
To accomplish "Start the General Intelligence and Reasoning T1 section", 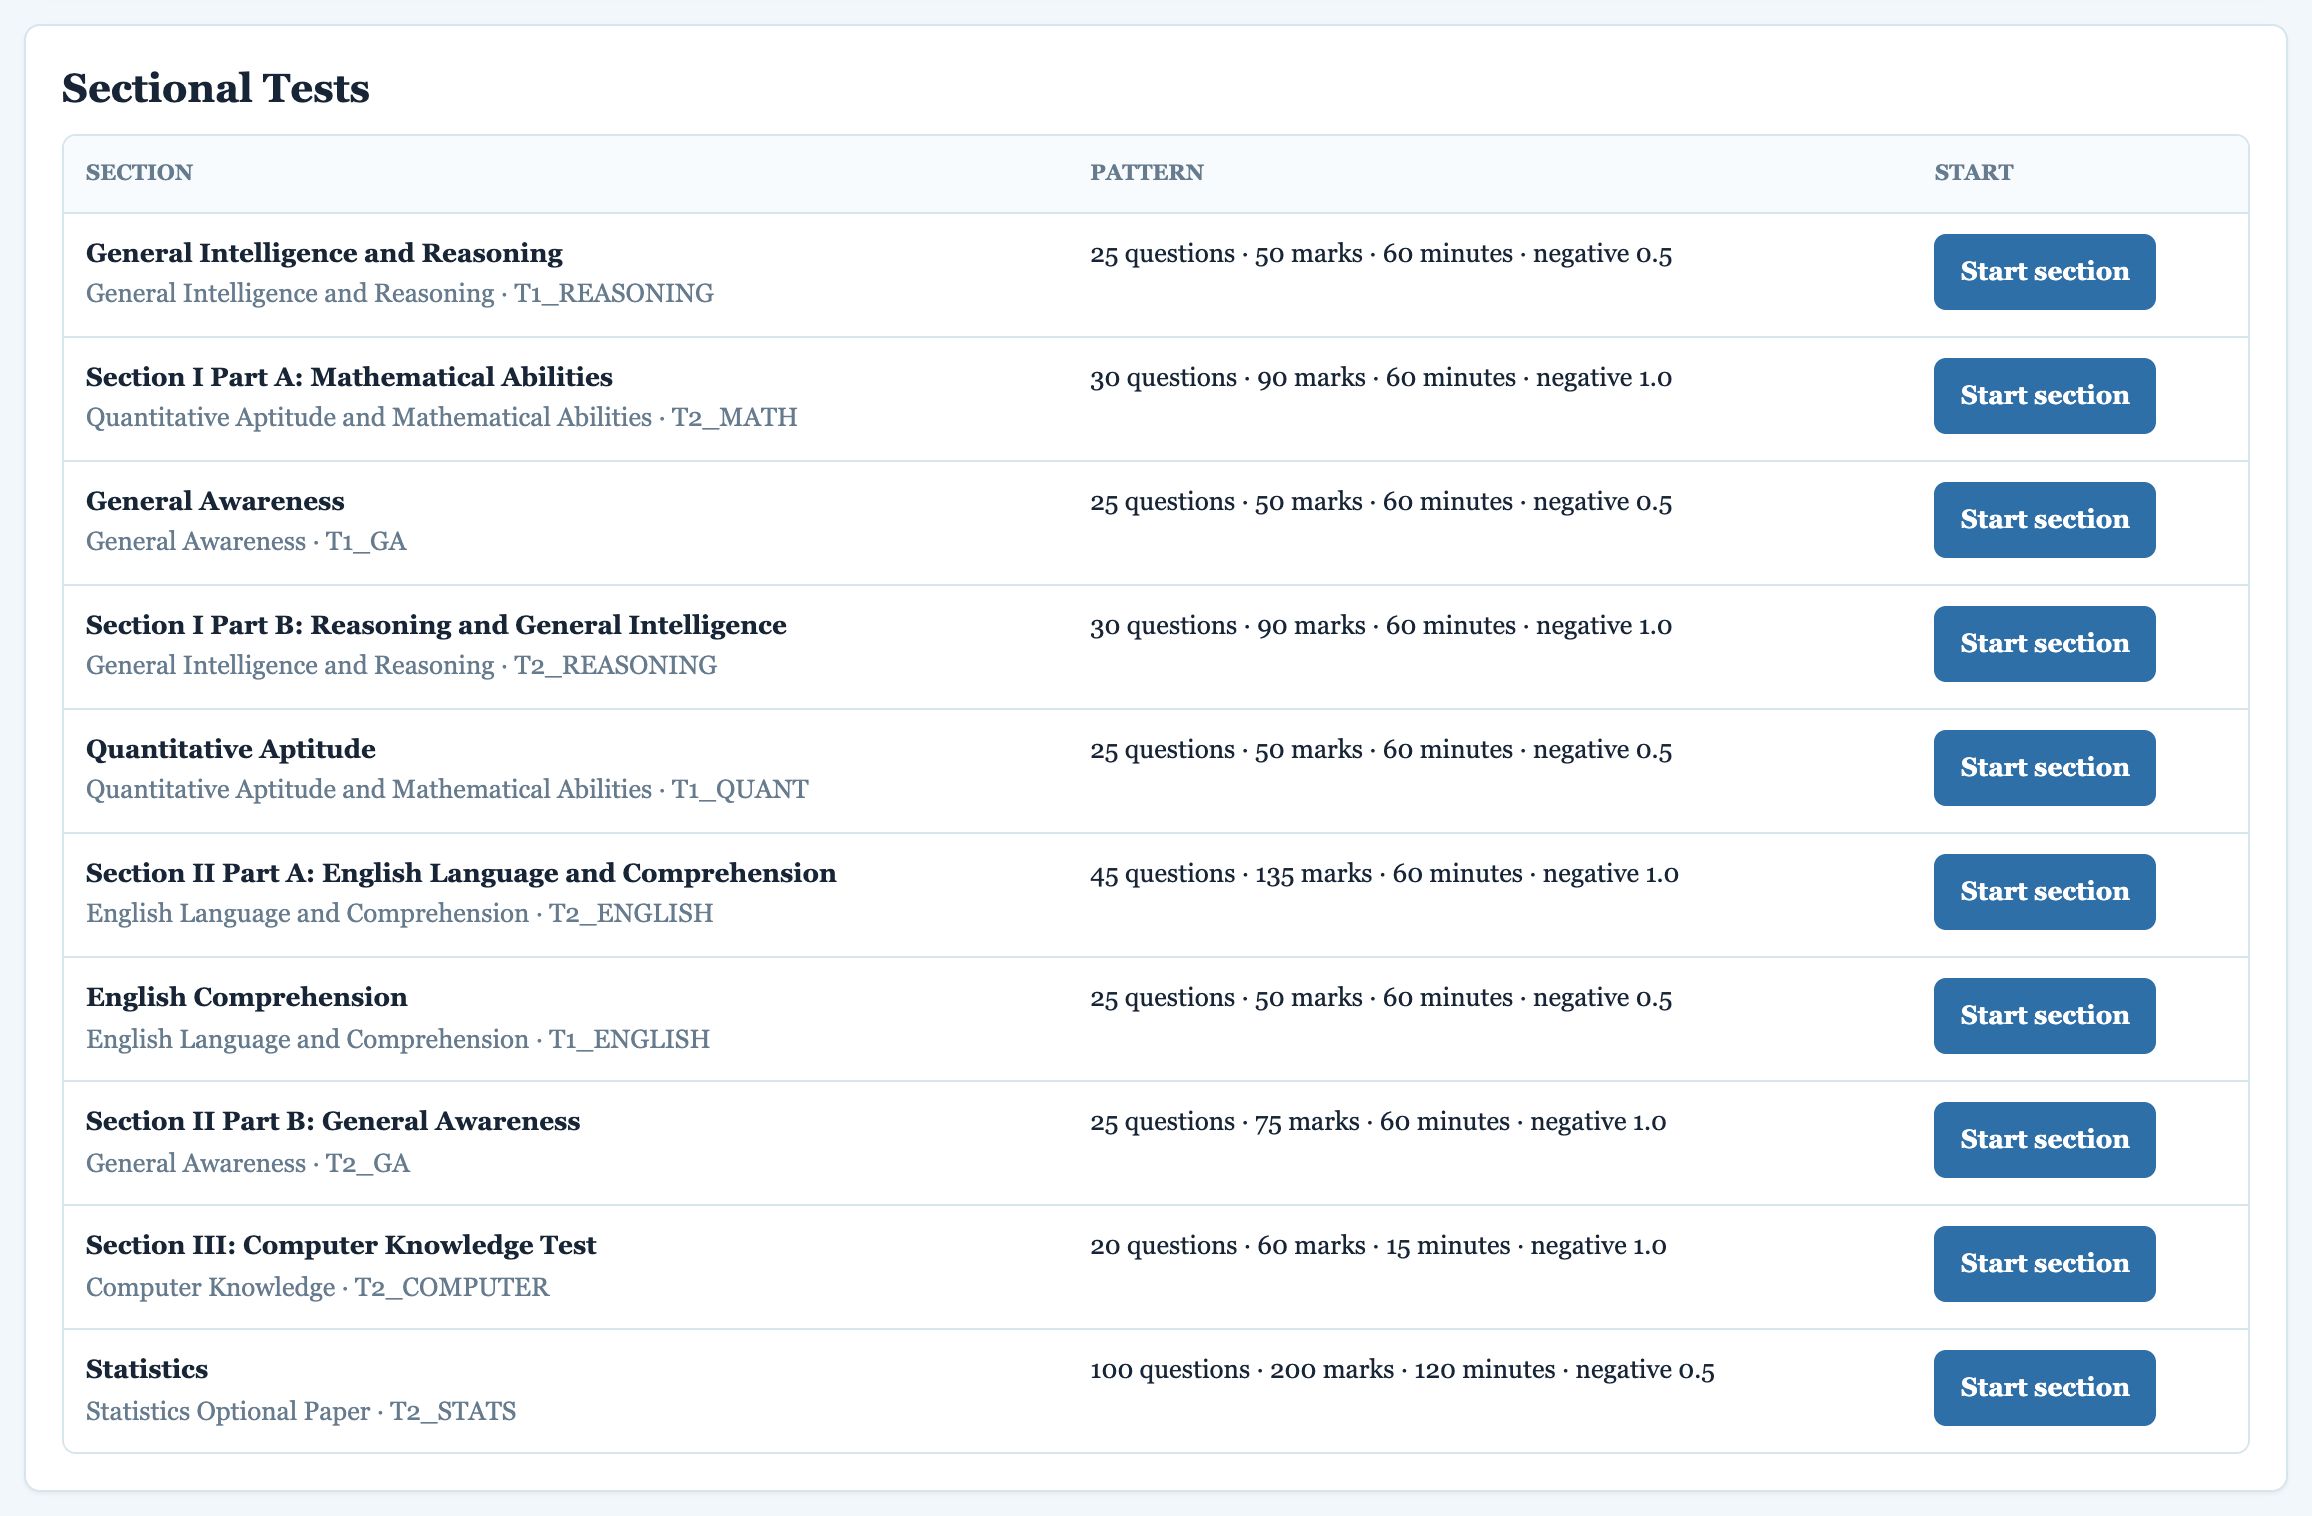I will [x=2044, y=272].
